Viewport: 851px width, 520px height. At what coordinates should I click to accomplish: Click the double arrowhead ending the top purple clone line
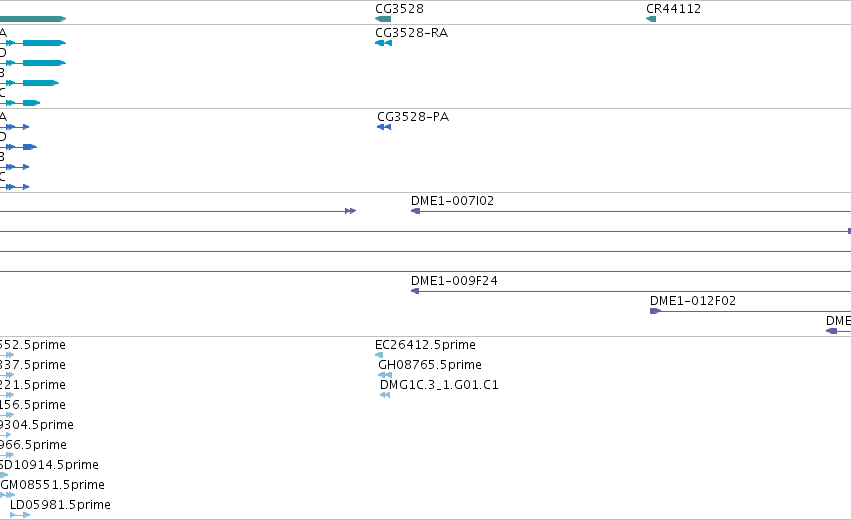pyautogui.click(x=351, y=211)
